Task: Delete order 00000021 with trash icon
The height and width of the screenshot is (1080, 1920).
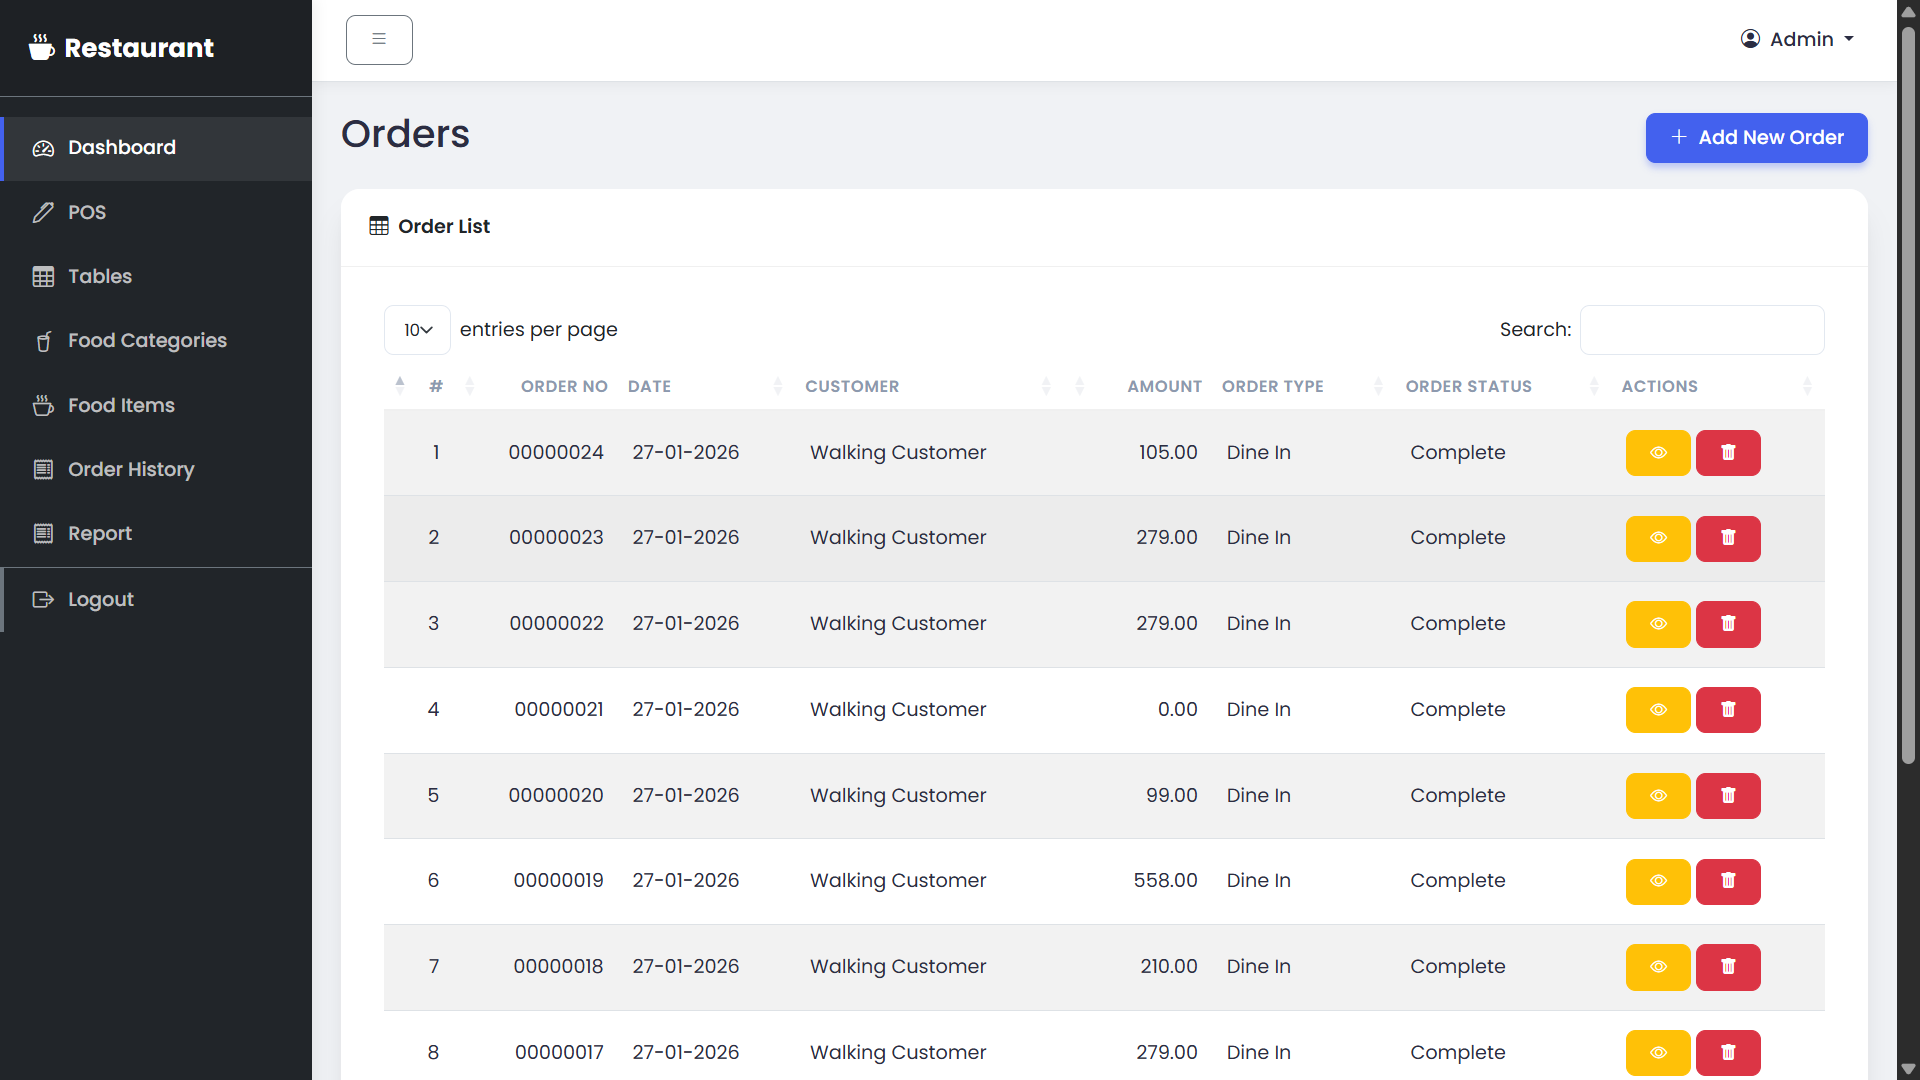Action: click(x=1728, y=710)
